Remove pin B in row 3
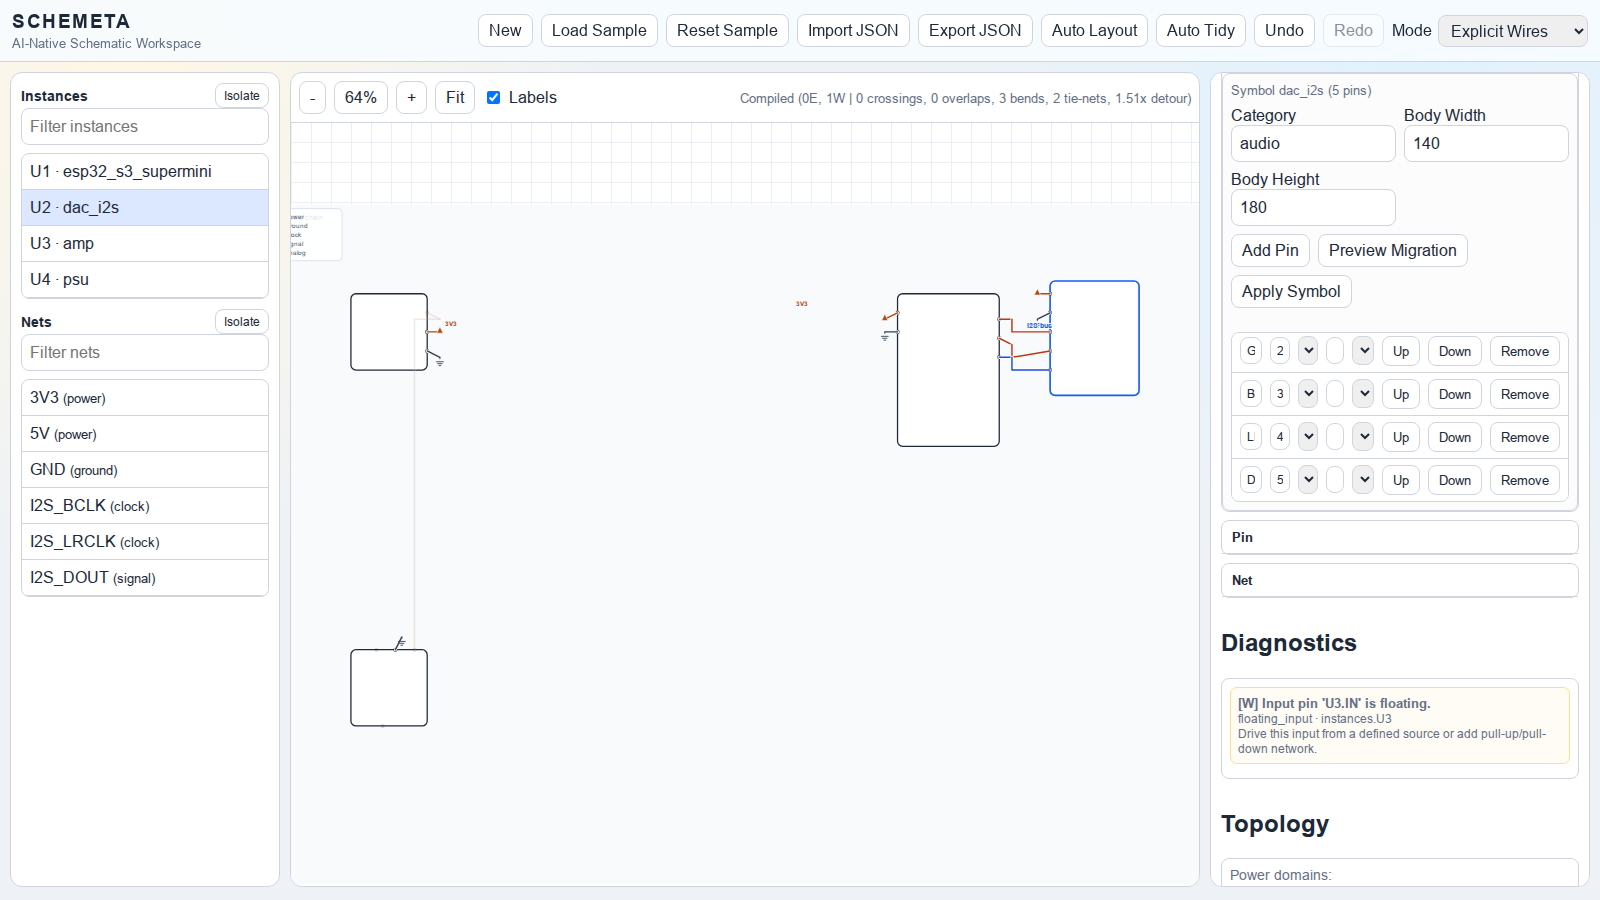 (x=1524, y=394)
